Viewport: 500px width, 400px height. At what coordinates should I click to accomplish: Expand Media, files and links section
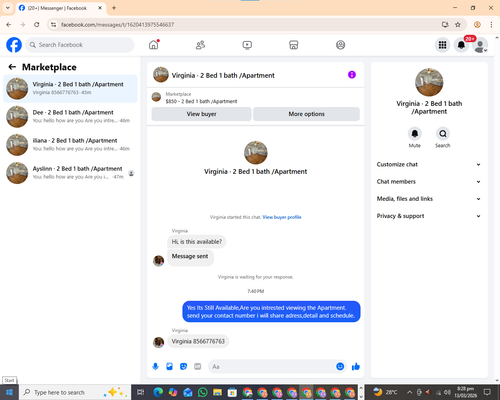tap(429, 199)
